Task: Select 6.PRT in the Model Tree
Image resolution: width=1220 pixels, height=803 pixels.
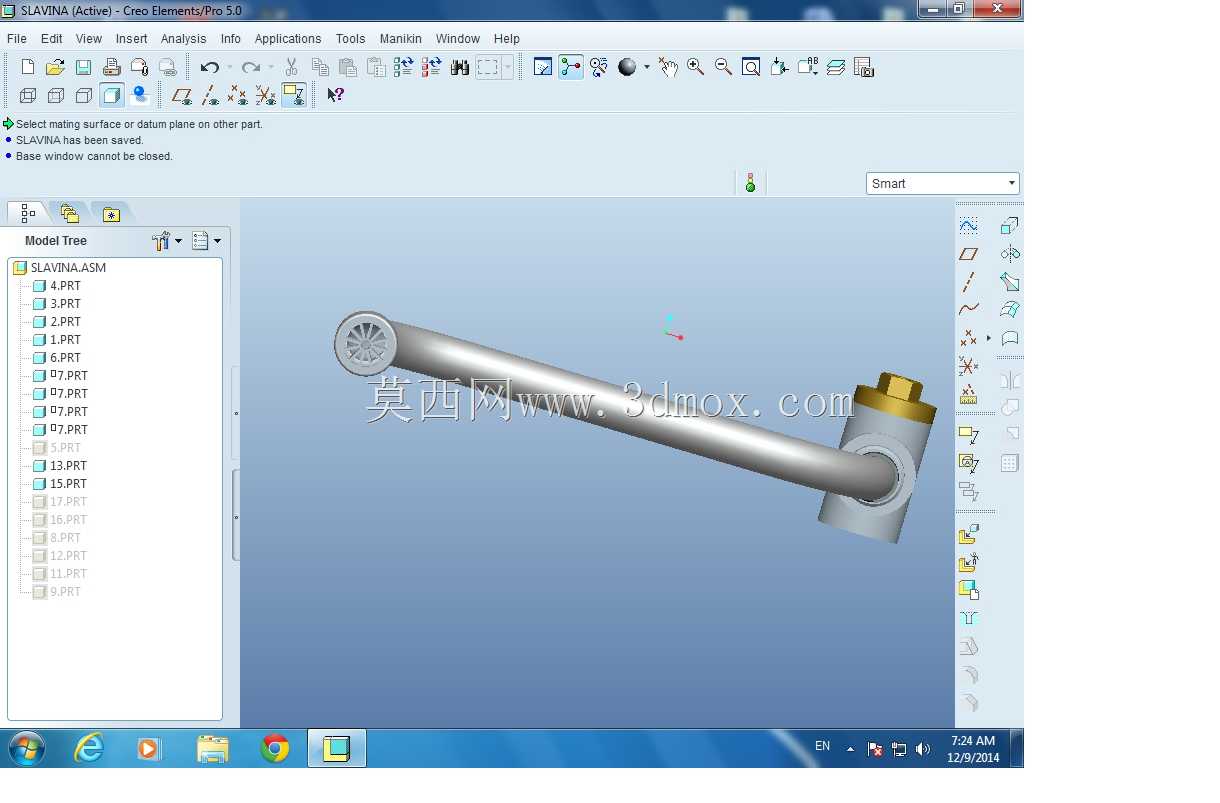Action: pyautogui.click(x=65, y=357)
